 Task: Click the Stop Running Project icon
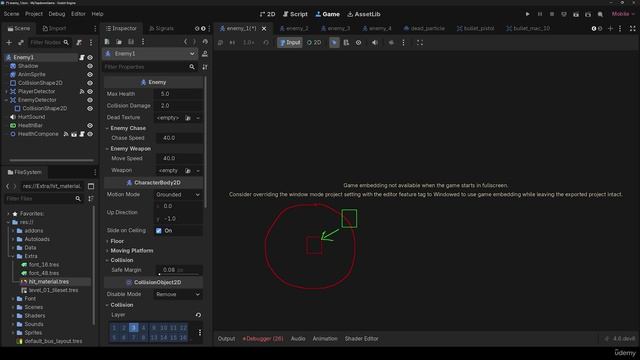pyautogui.click(x=552, y=14)
